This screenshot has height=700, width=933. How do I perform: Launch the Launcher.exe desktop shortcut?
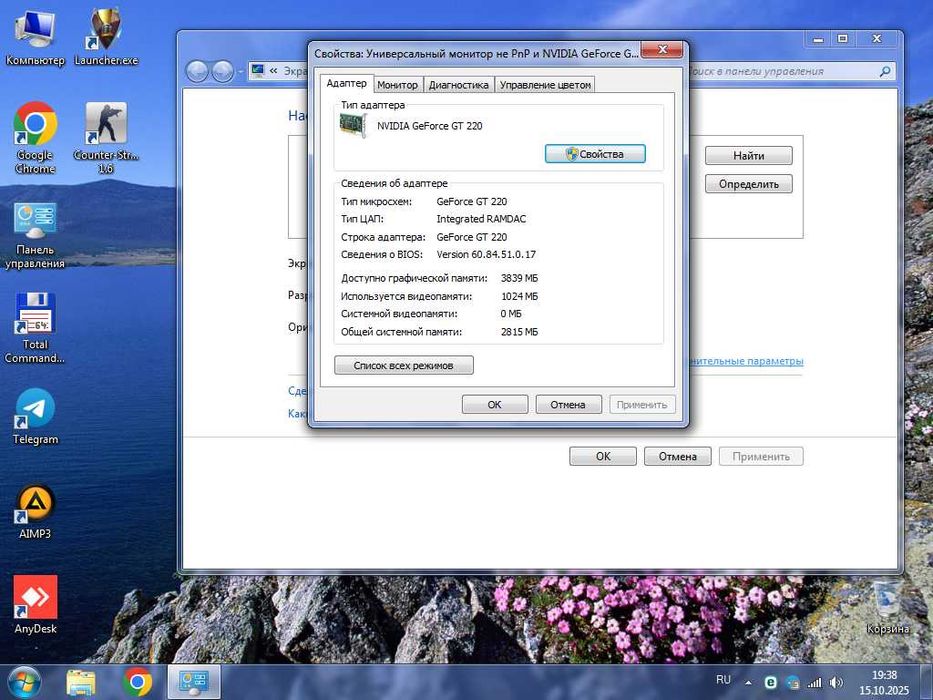[x=106, y=37]
